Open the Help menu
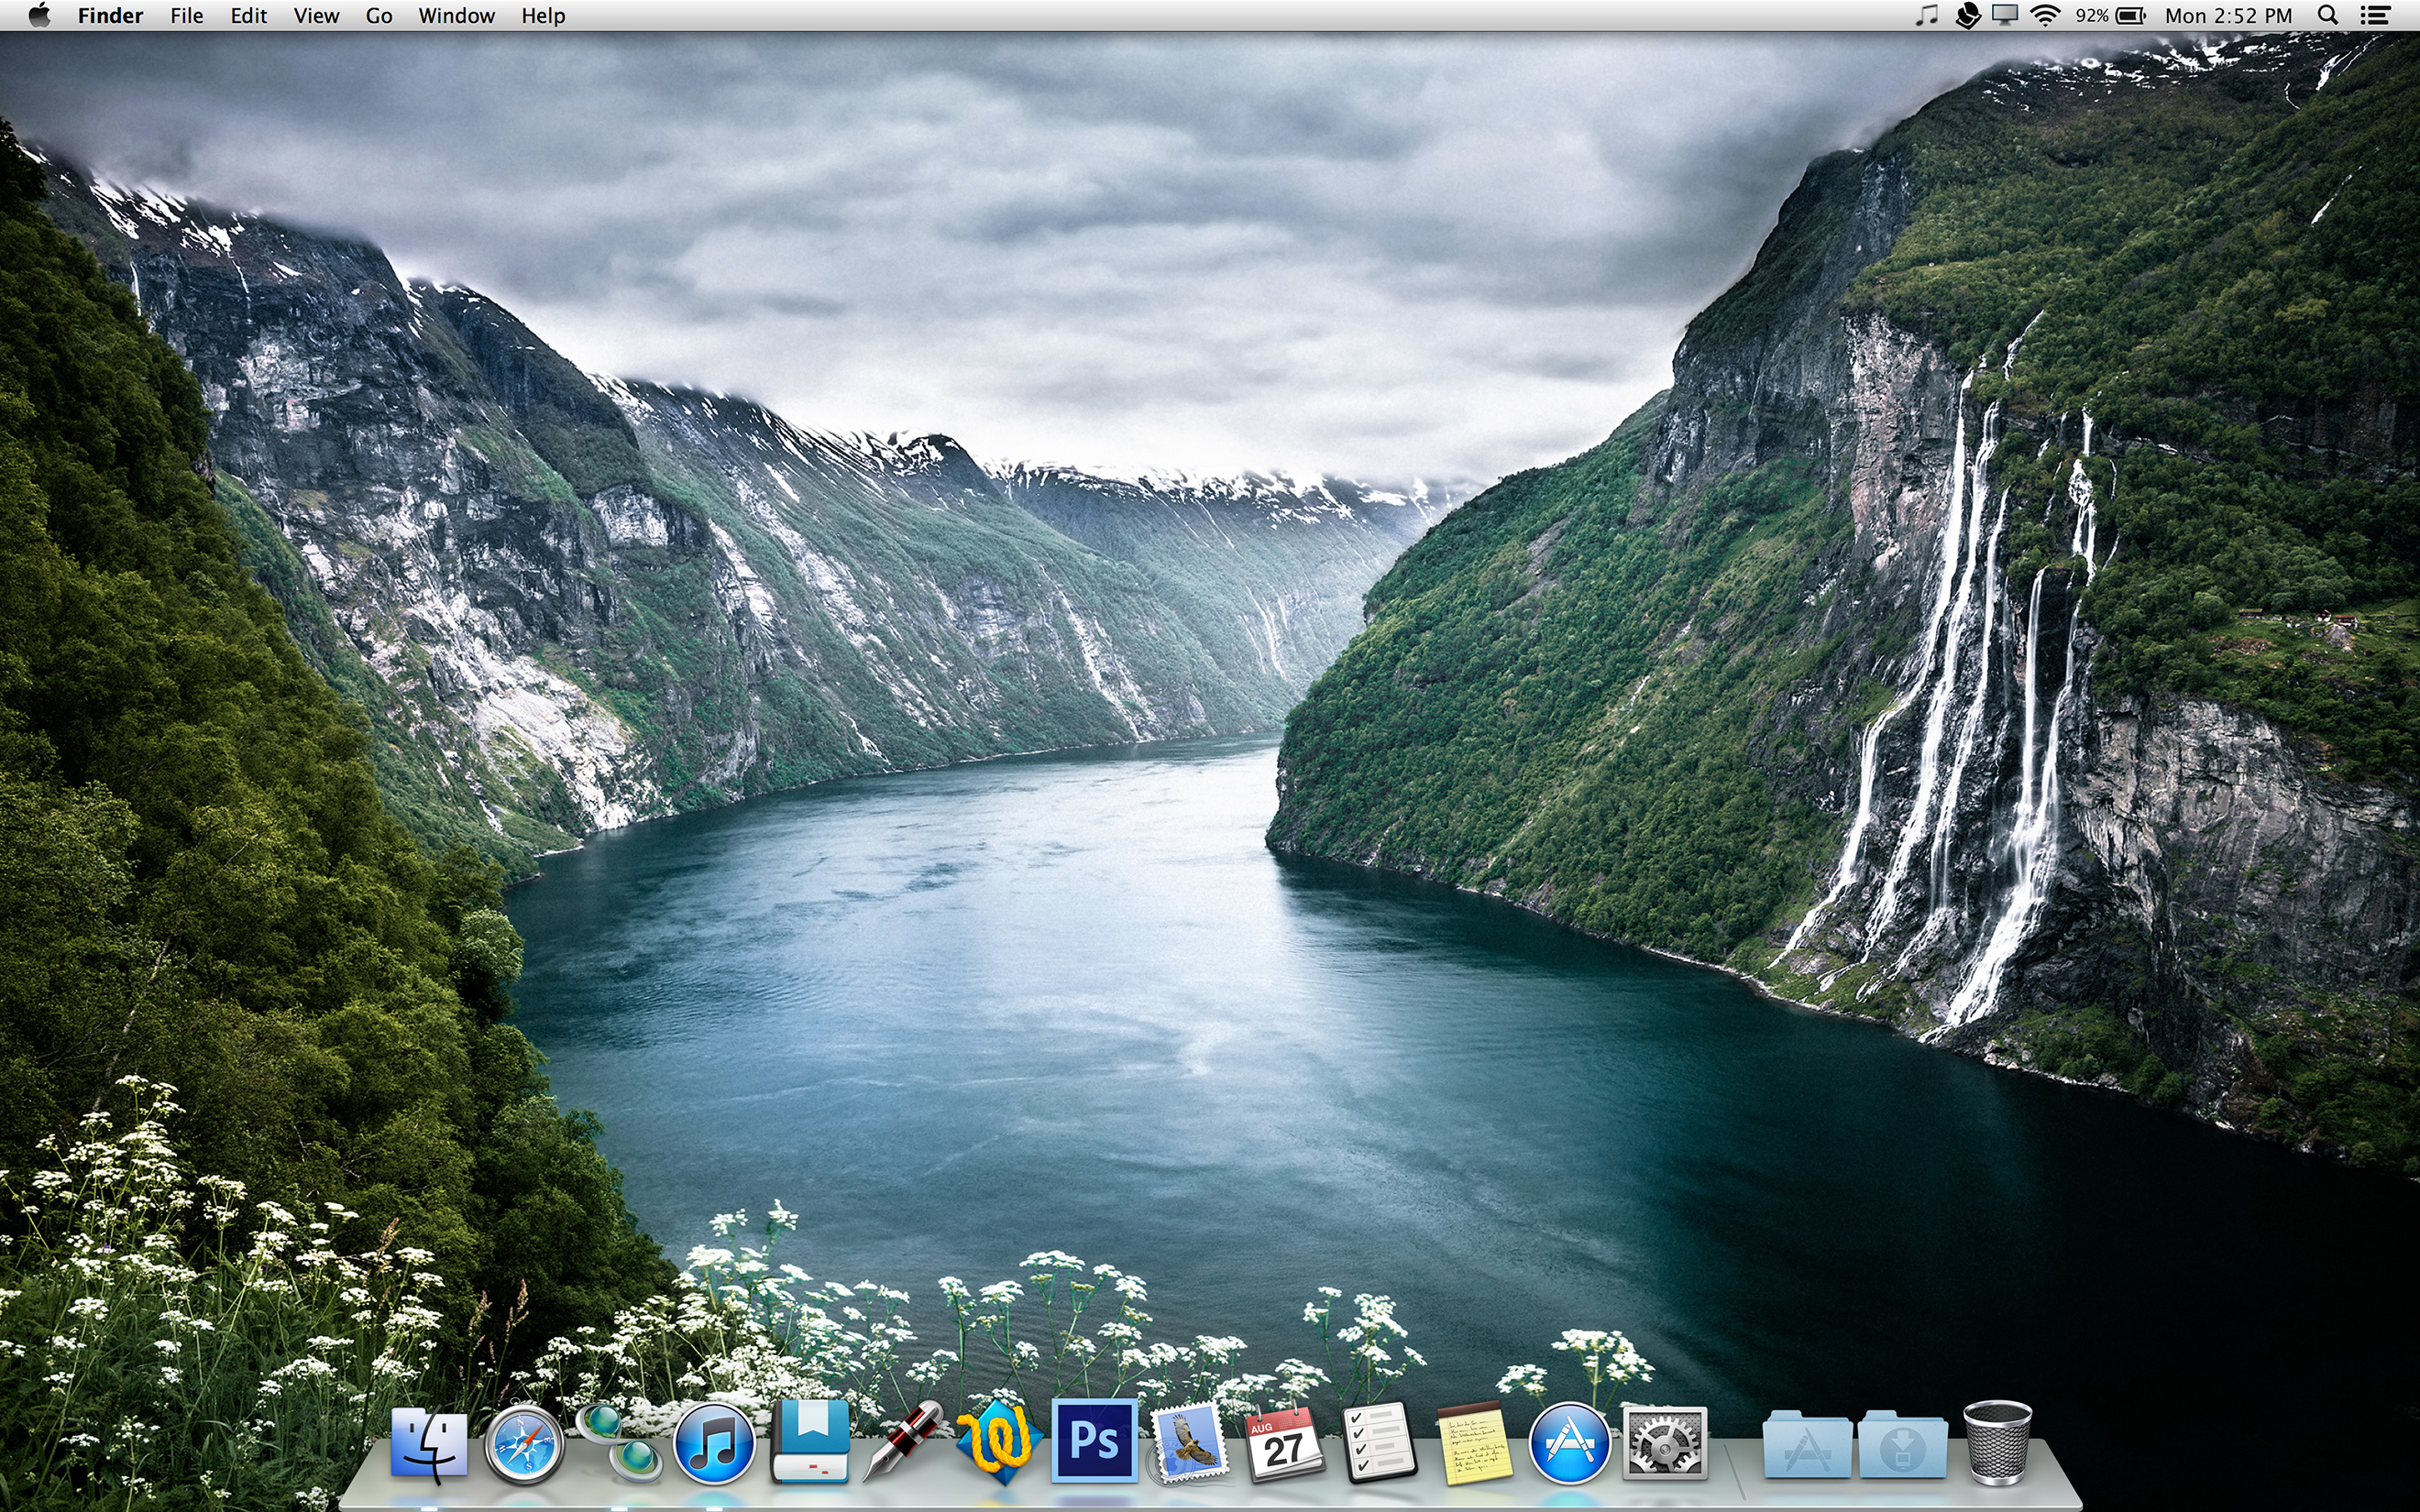The height and width of the screenshot is (1512, 2420). (x=543, y=16)
